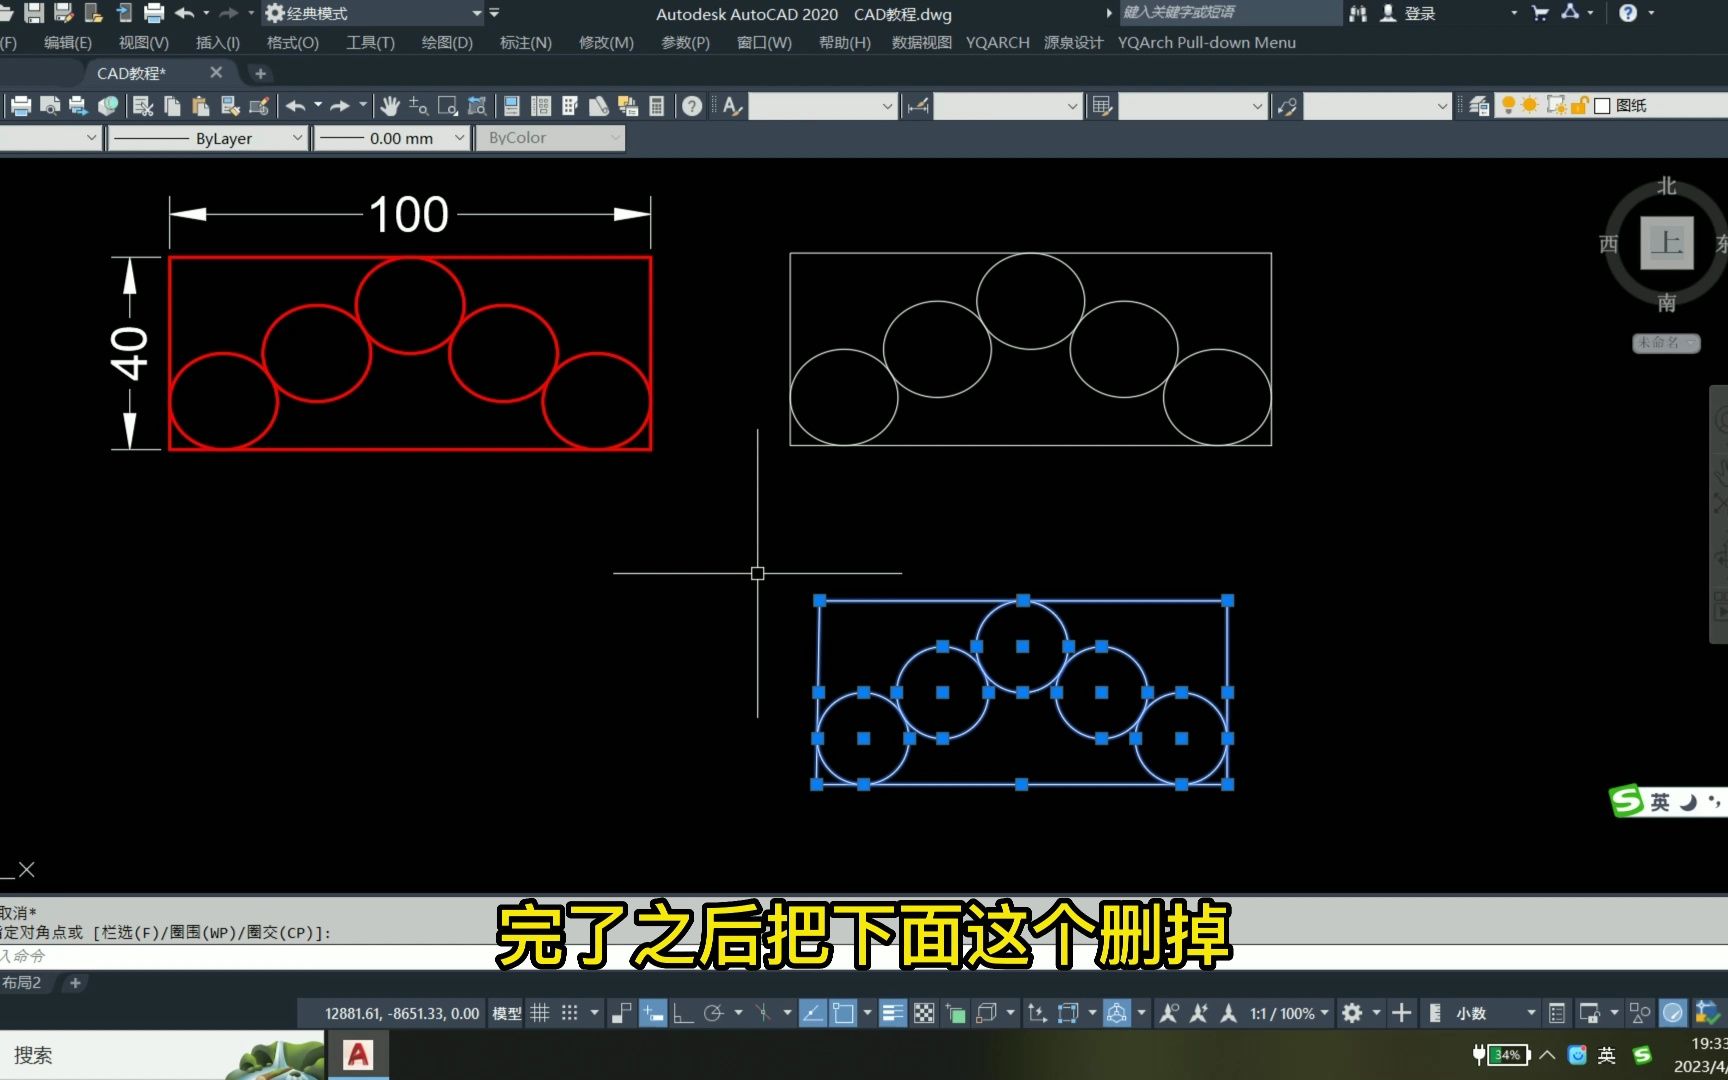Open the QuickCalc calculator icon
Viewport: 1728px width, 1080px height.
pos(657,106)
